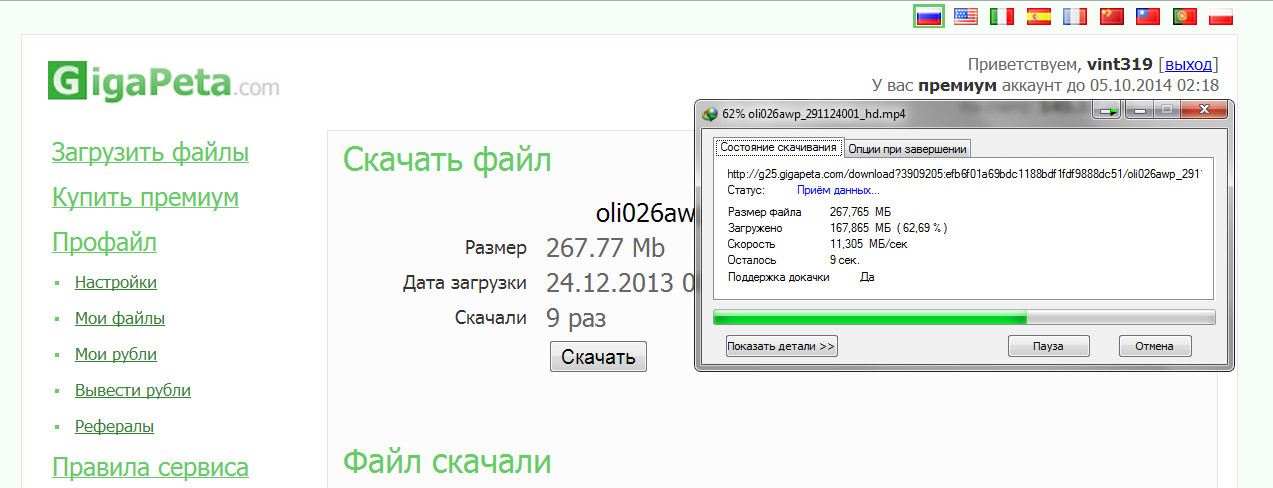This screenshot has height=488, width=1273.
Task: Open the Опции при завершении tab
Action: 907,149
